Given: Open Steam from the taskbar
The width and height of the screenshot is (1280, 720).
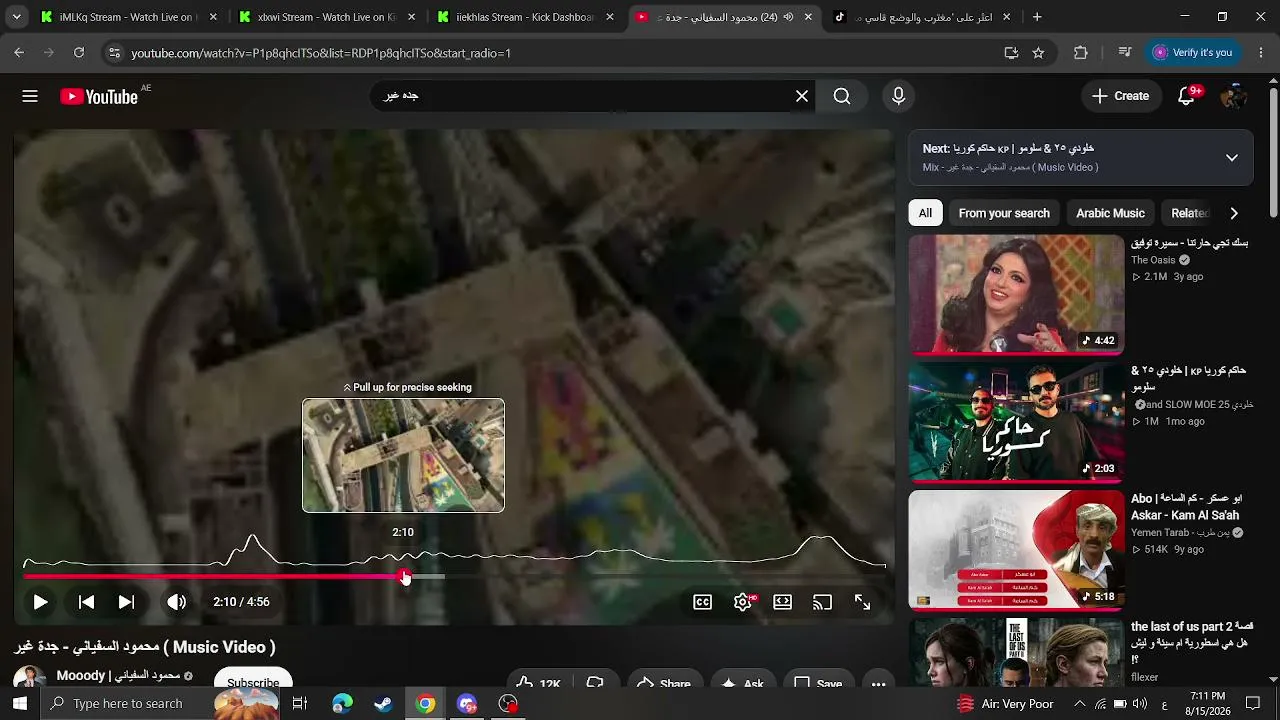Looking at the screenshot, I should click(383, 704).
